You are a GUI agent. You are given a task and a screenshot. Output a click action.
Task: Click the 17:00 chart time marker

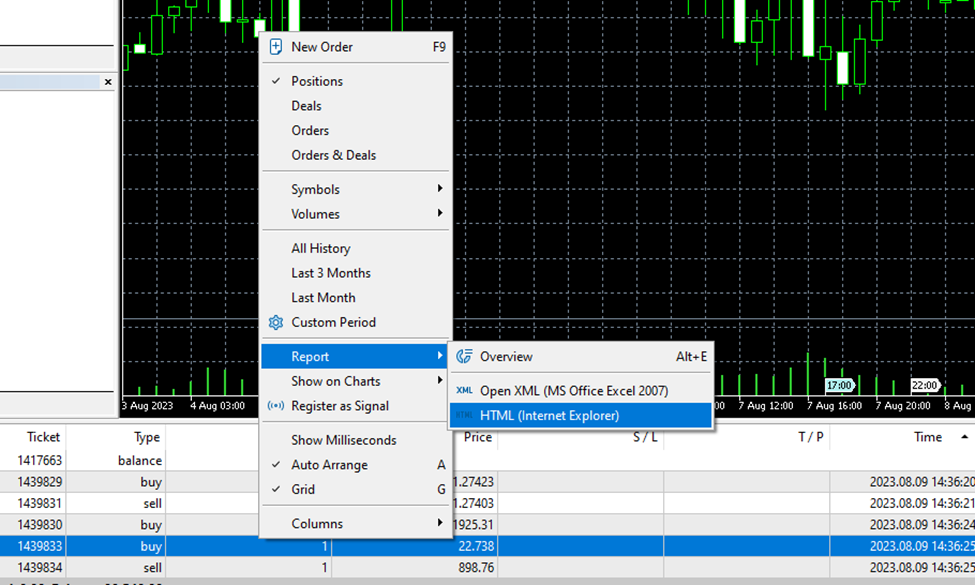pos(839,385)
